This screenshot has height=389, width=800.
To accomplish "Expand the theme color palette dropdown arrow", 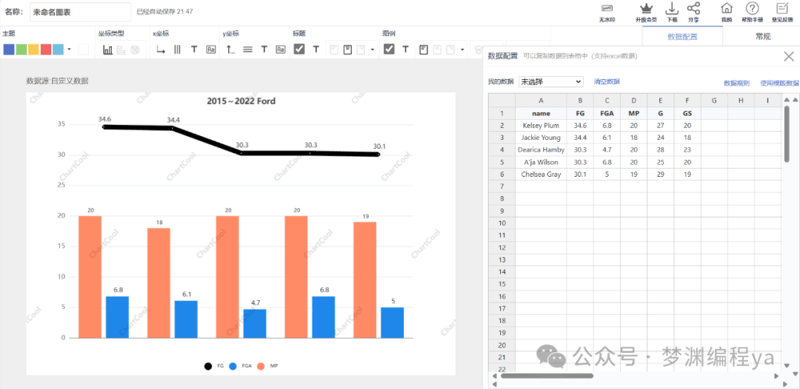I will pyautogui.click(x=69, y=50).
